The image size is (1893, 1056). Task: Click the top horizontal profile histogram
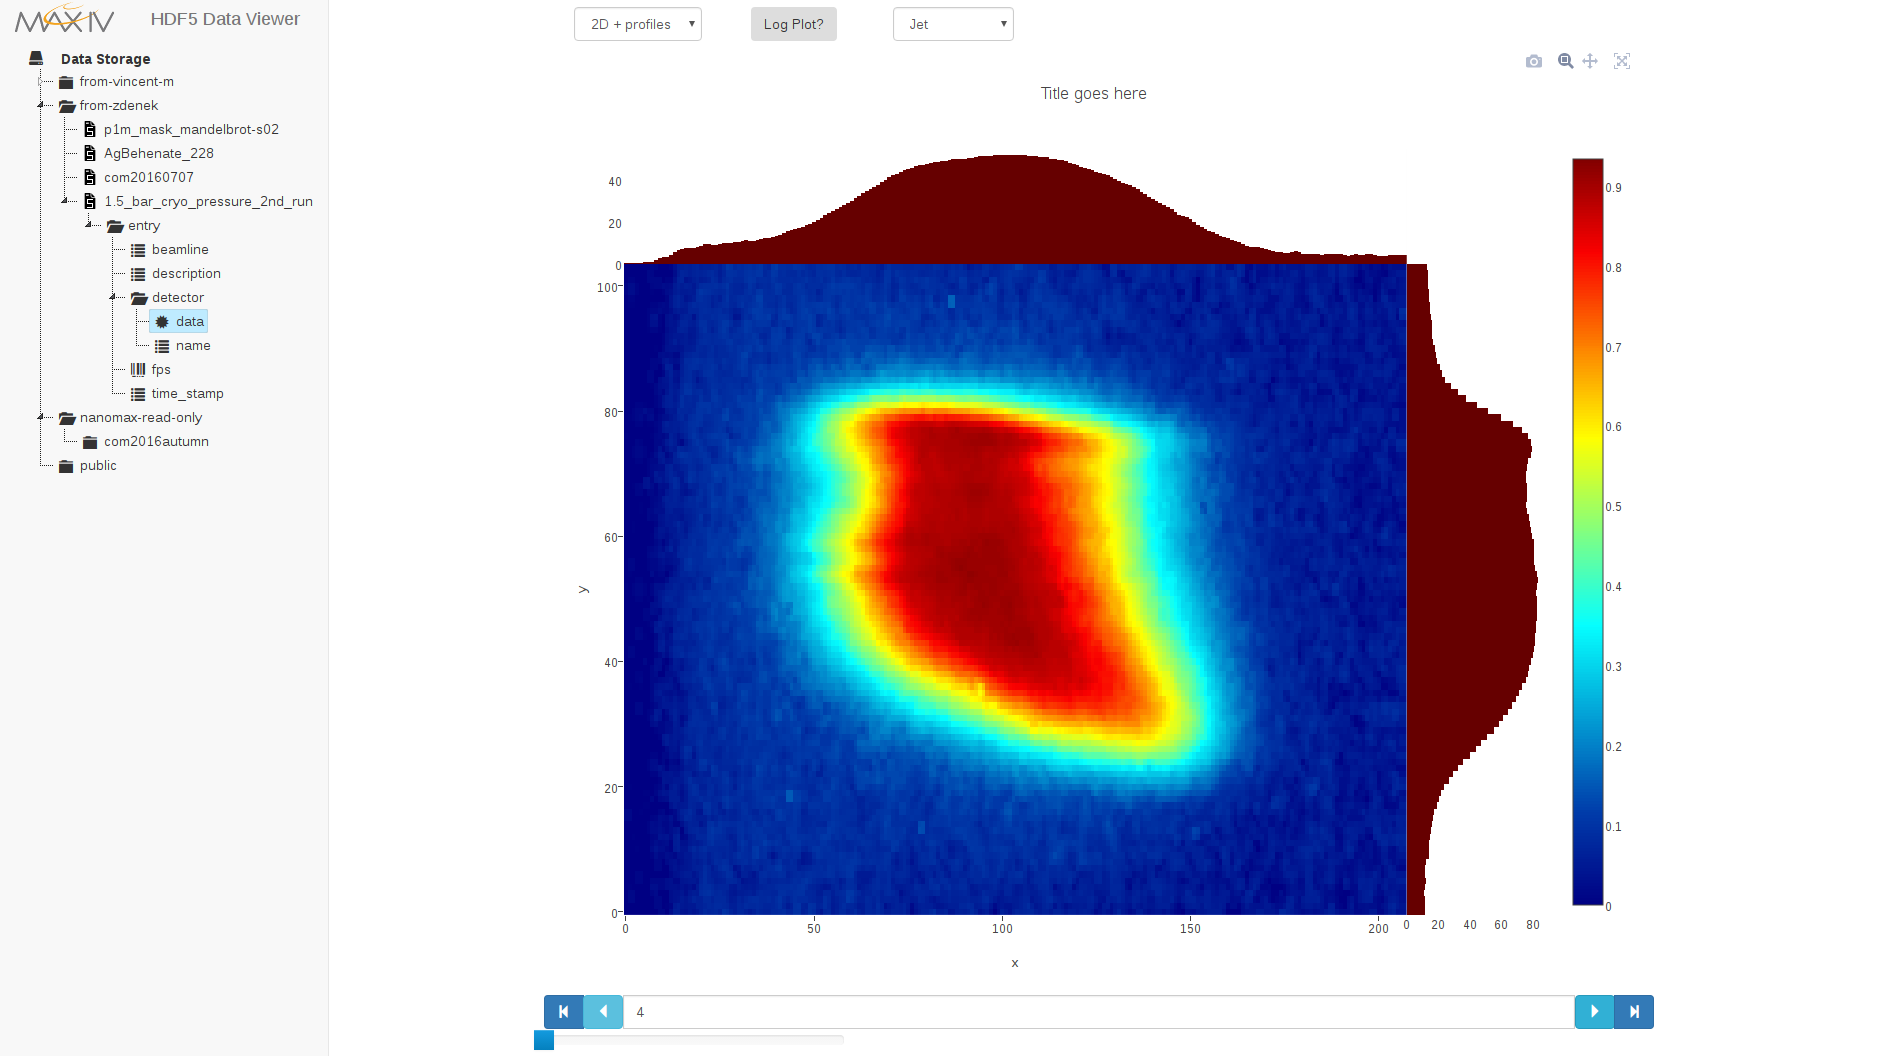point(1015,209)
